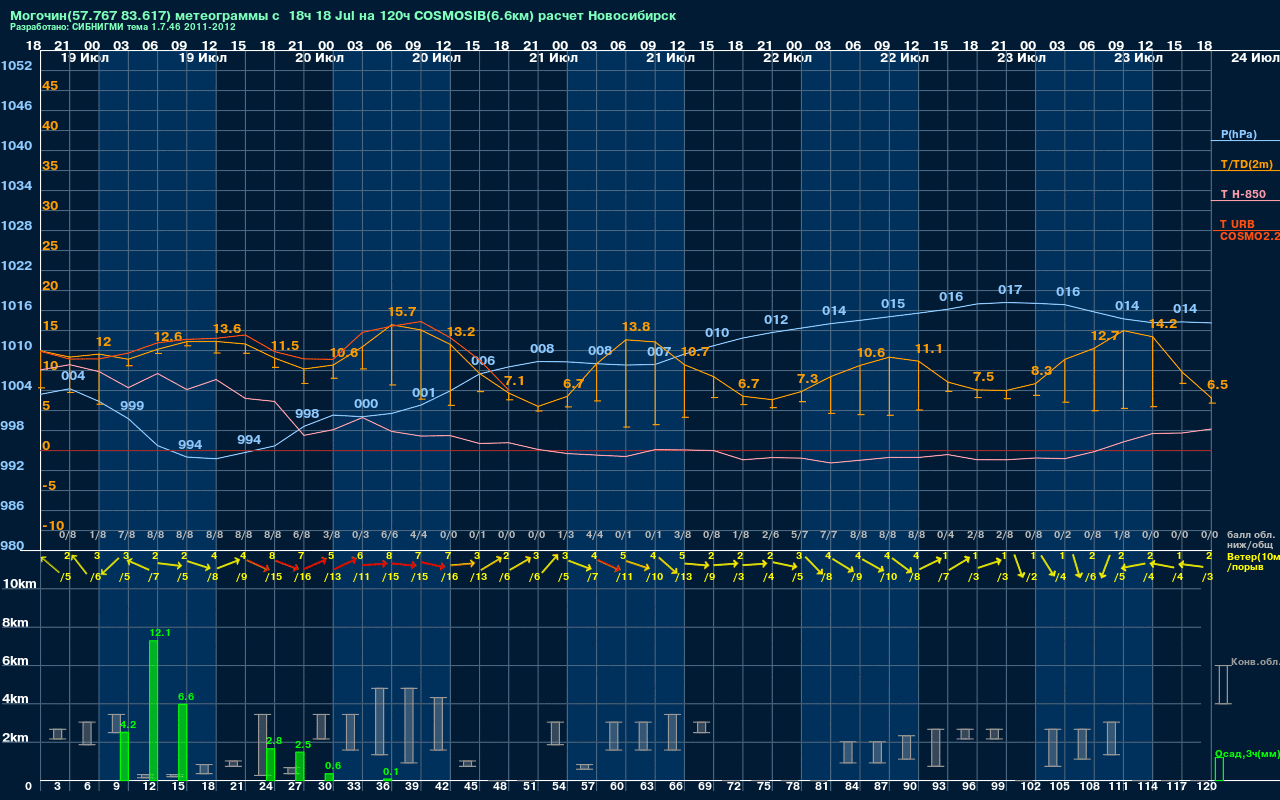
Task: Click the temperature value '10.7'
Action: pyautogui.click(x=695, y=352)
